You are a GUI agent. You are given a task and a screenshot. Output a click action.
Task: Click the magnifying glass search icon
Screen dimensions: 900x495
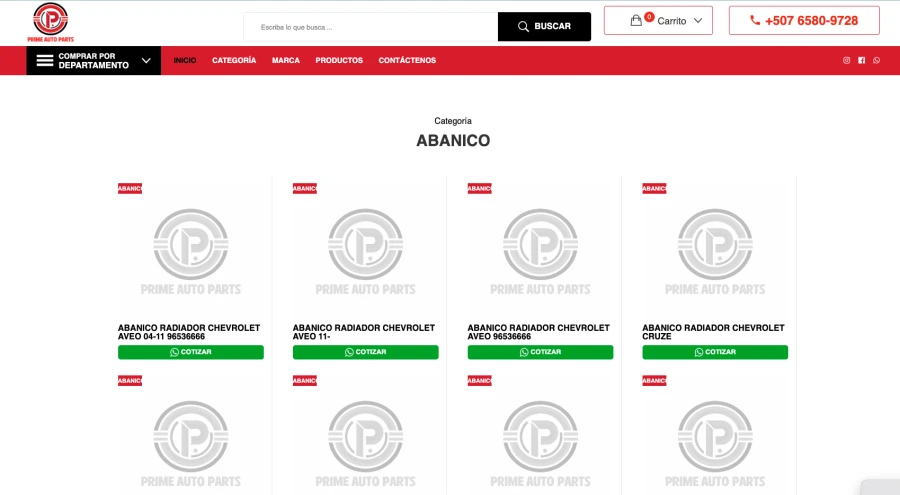pos(523,26)
